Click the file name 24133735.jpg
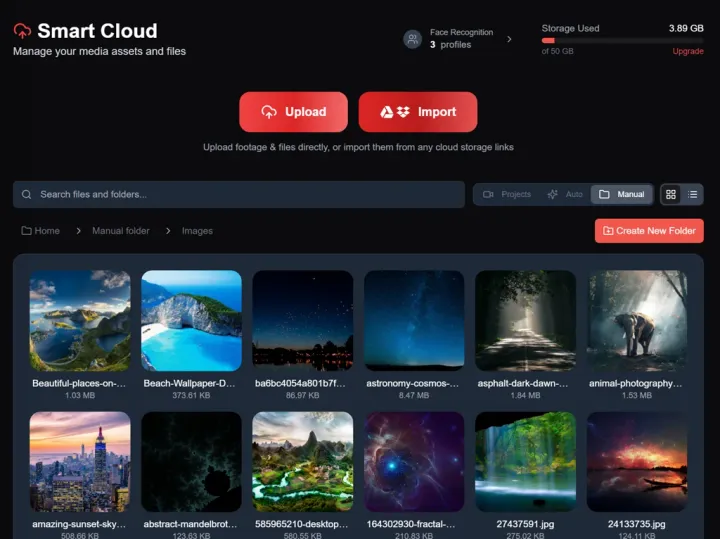The image size is (720, 539). [x=637, y=524]
